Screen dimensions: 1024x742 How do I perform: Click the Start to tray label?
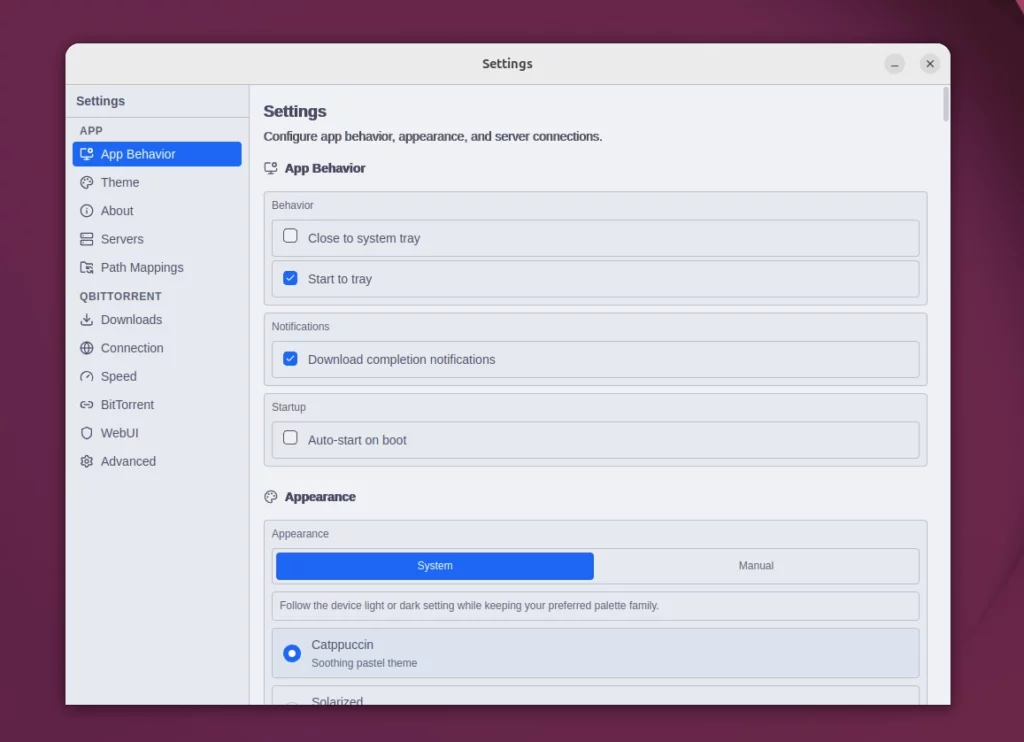pos(340,279)
